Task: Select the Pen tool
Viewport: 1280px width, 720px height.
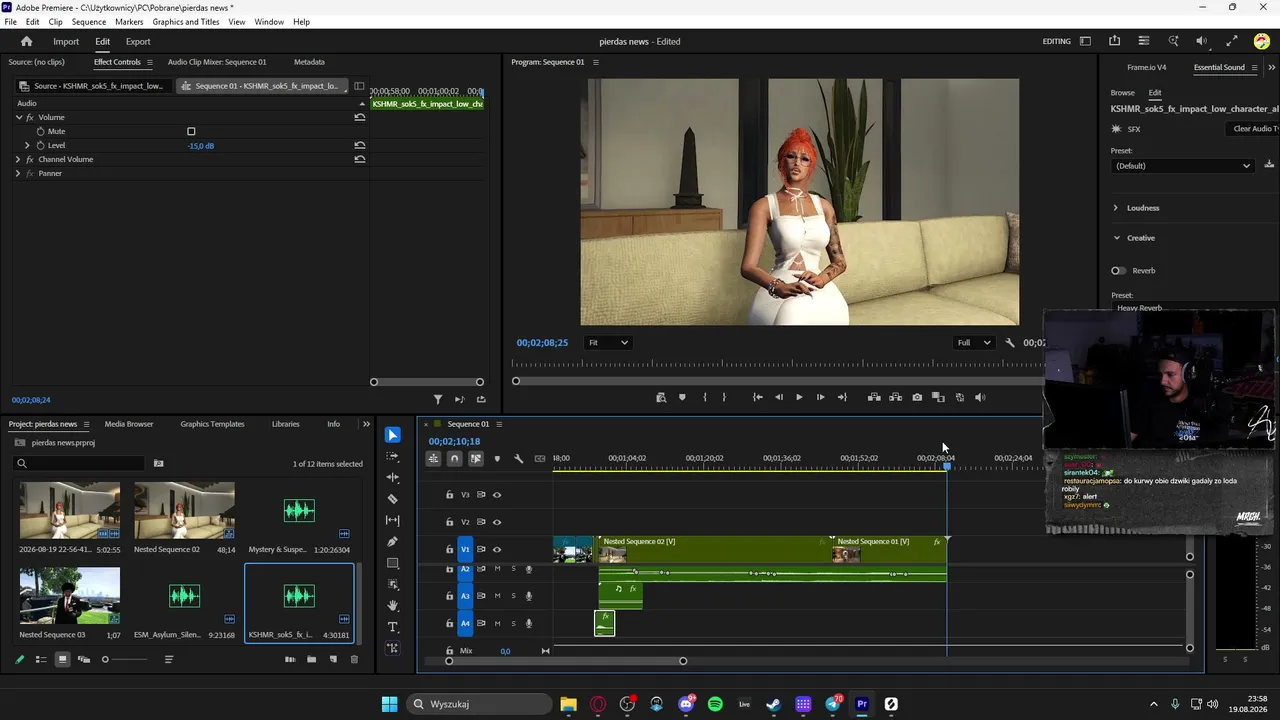Action: click(x=393, y=542)
